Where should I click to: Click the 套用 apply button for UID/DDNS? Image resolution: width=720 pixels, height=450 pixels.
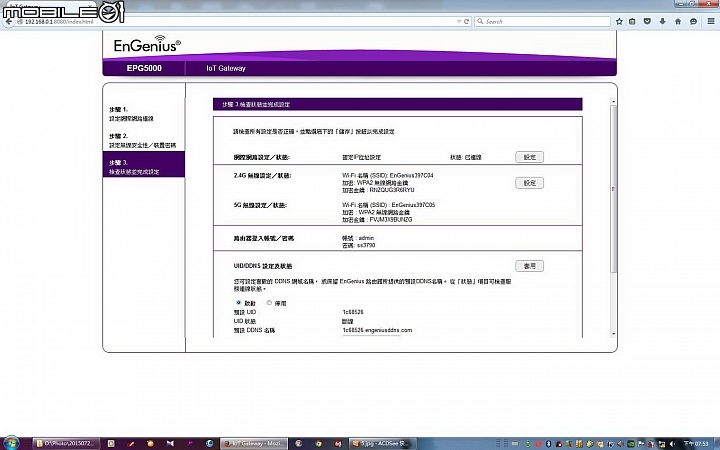[529, 266]
